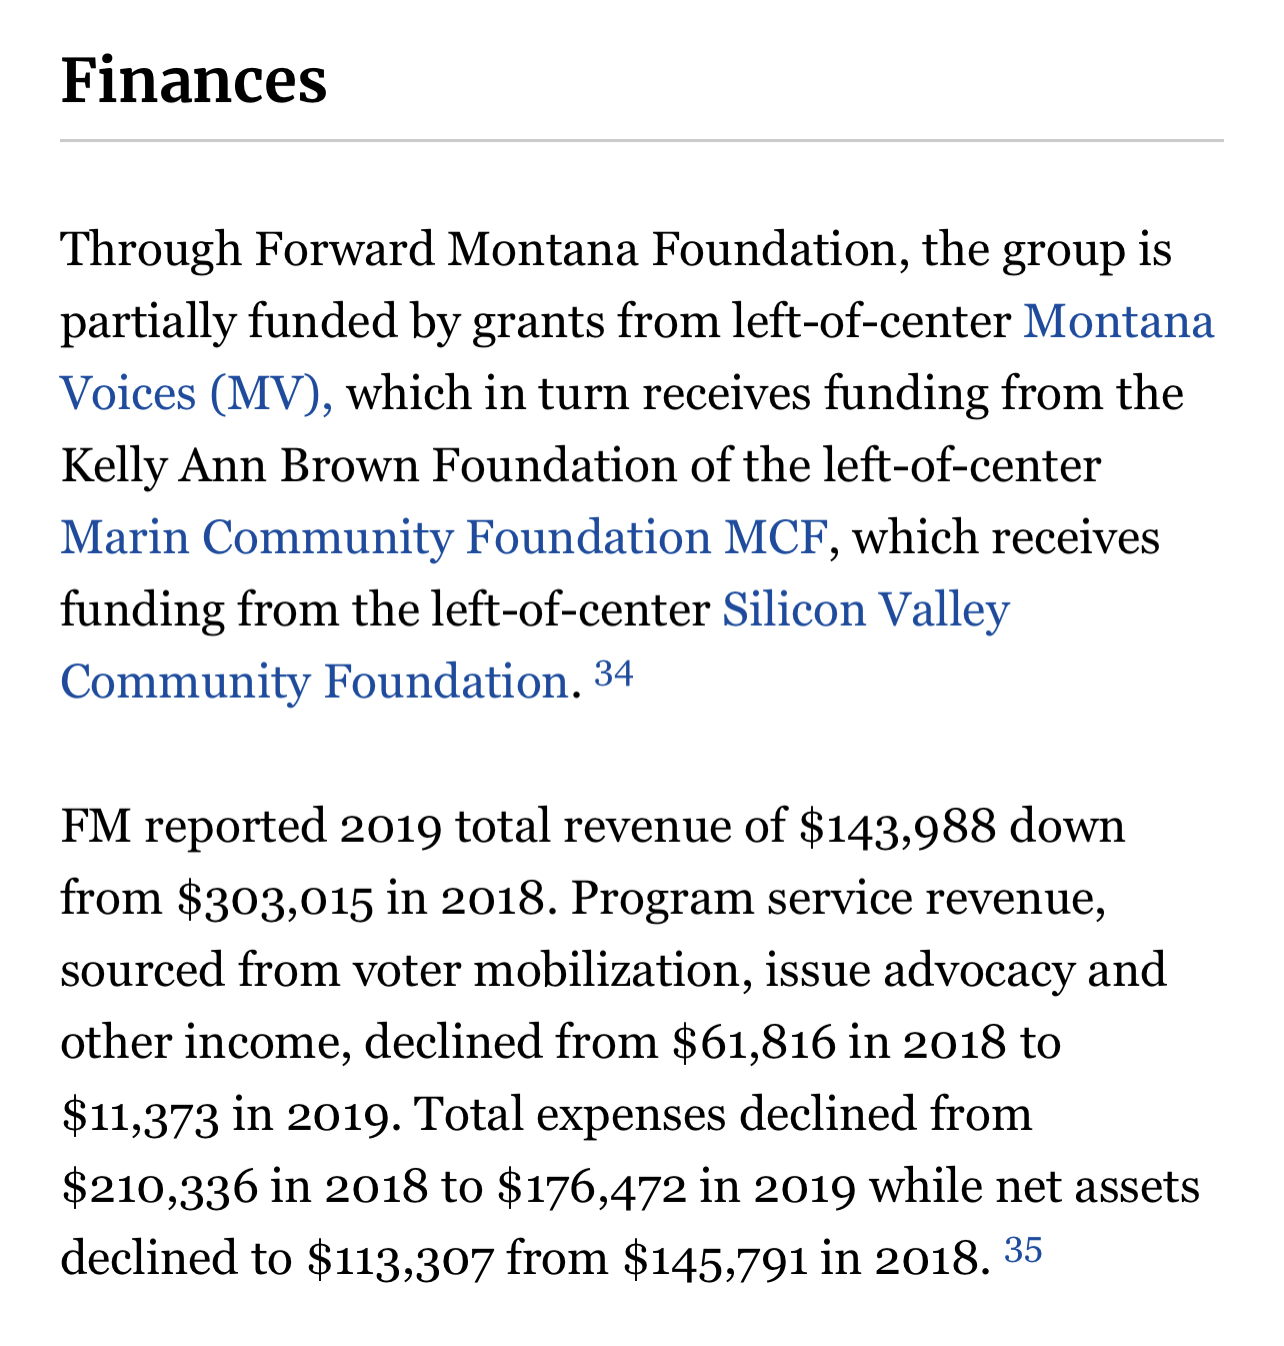Open footnote reference 35

[1023, 1251]
